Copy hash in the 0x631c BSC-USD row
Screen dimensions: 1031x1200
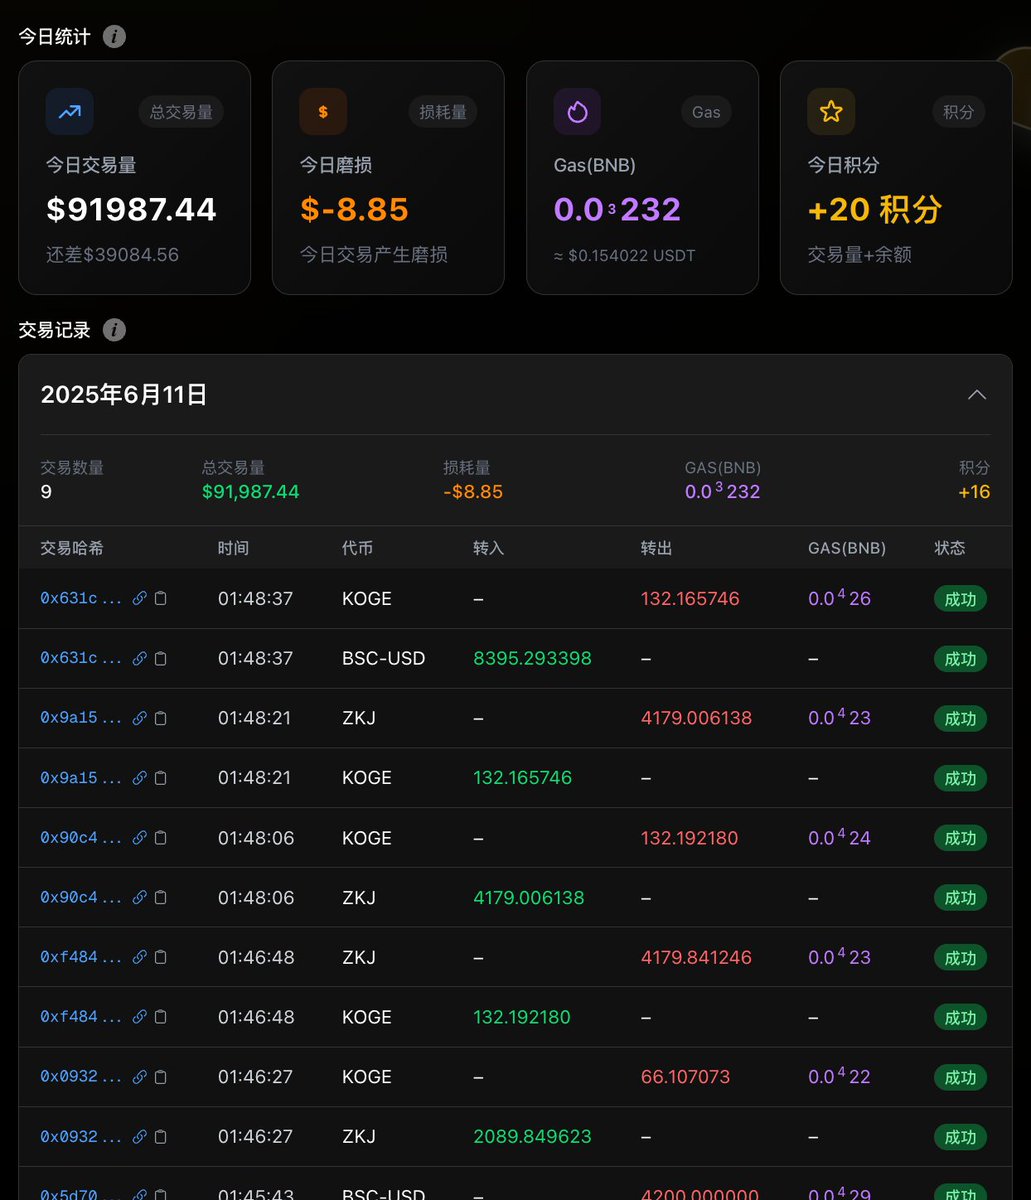pyautogui.click(x=161, y=658)
